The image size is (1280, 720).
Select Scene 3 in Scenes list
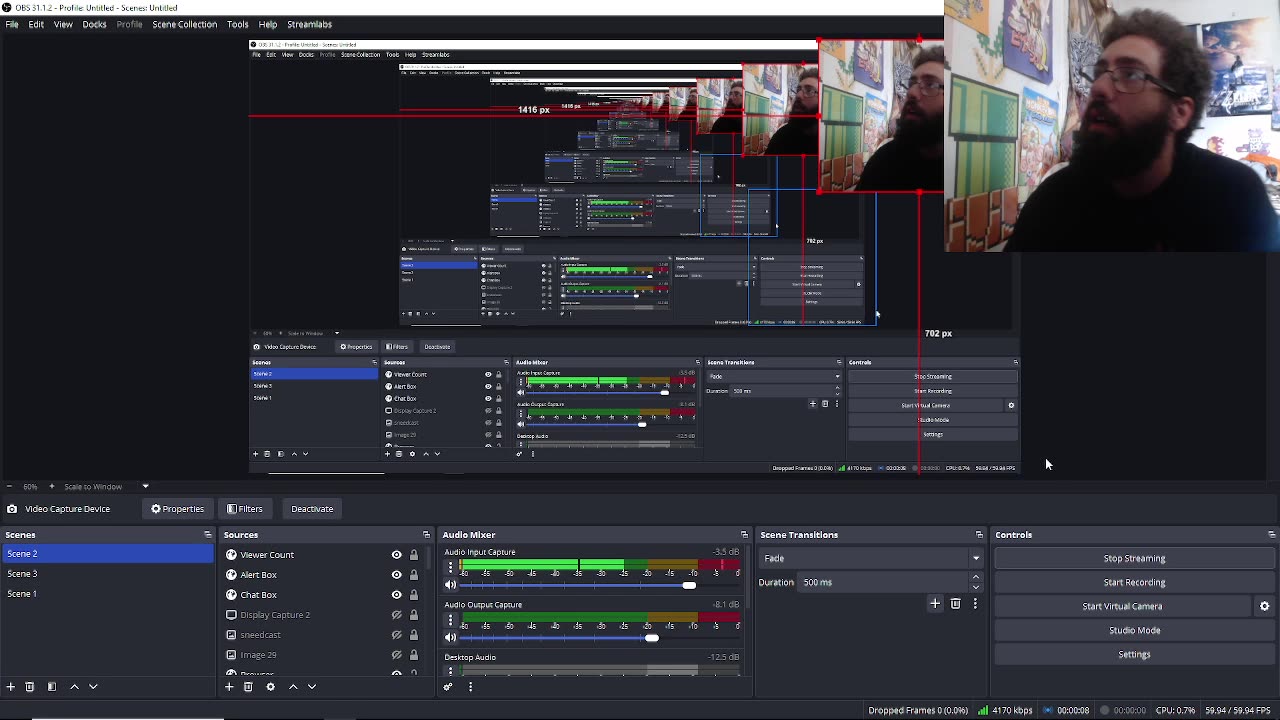point(107,574)
